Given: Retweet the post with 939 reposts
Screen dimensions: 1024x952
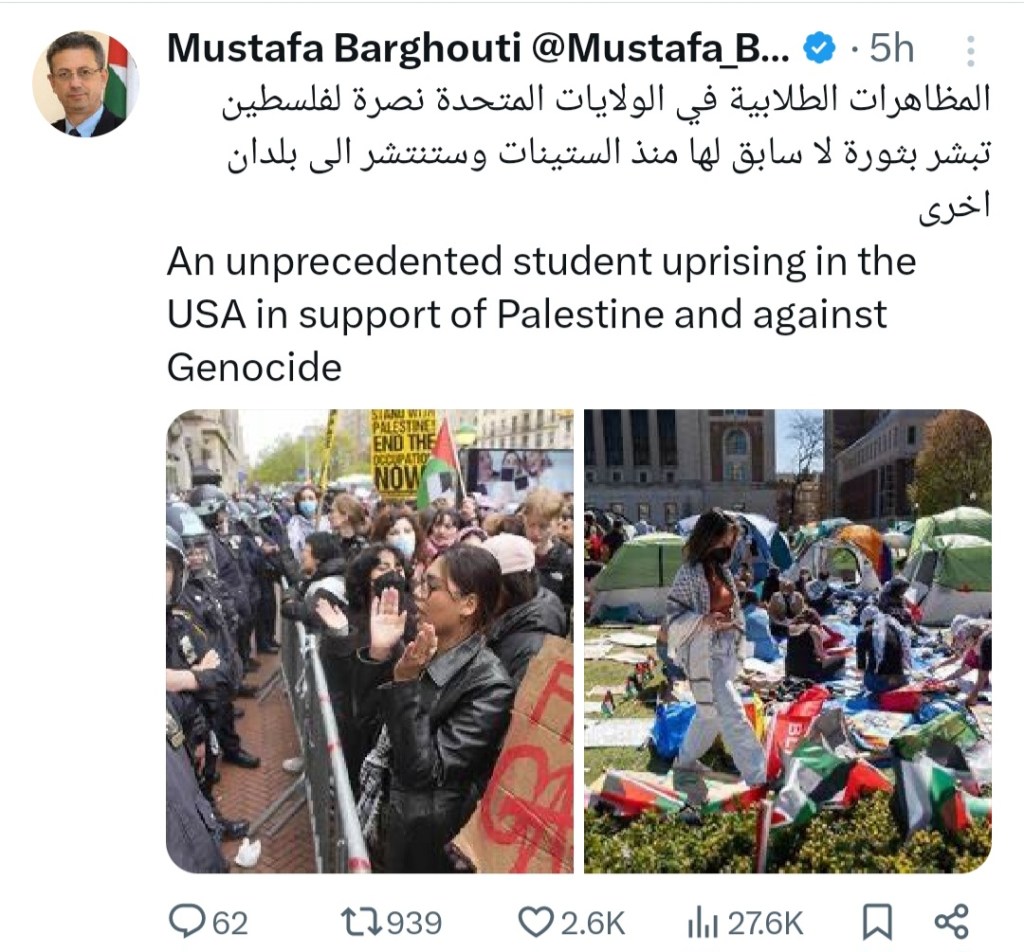Looking at the screenshot, I should point(362,923).
